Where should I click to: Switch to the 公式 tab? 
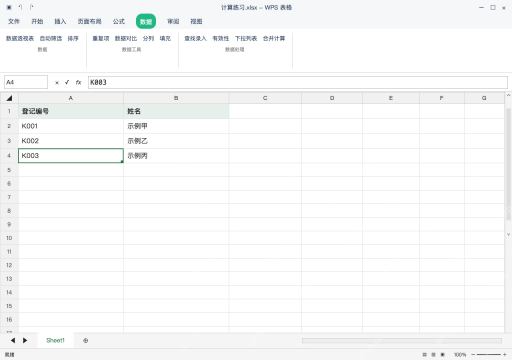pos(119,22)
